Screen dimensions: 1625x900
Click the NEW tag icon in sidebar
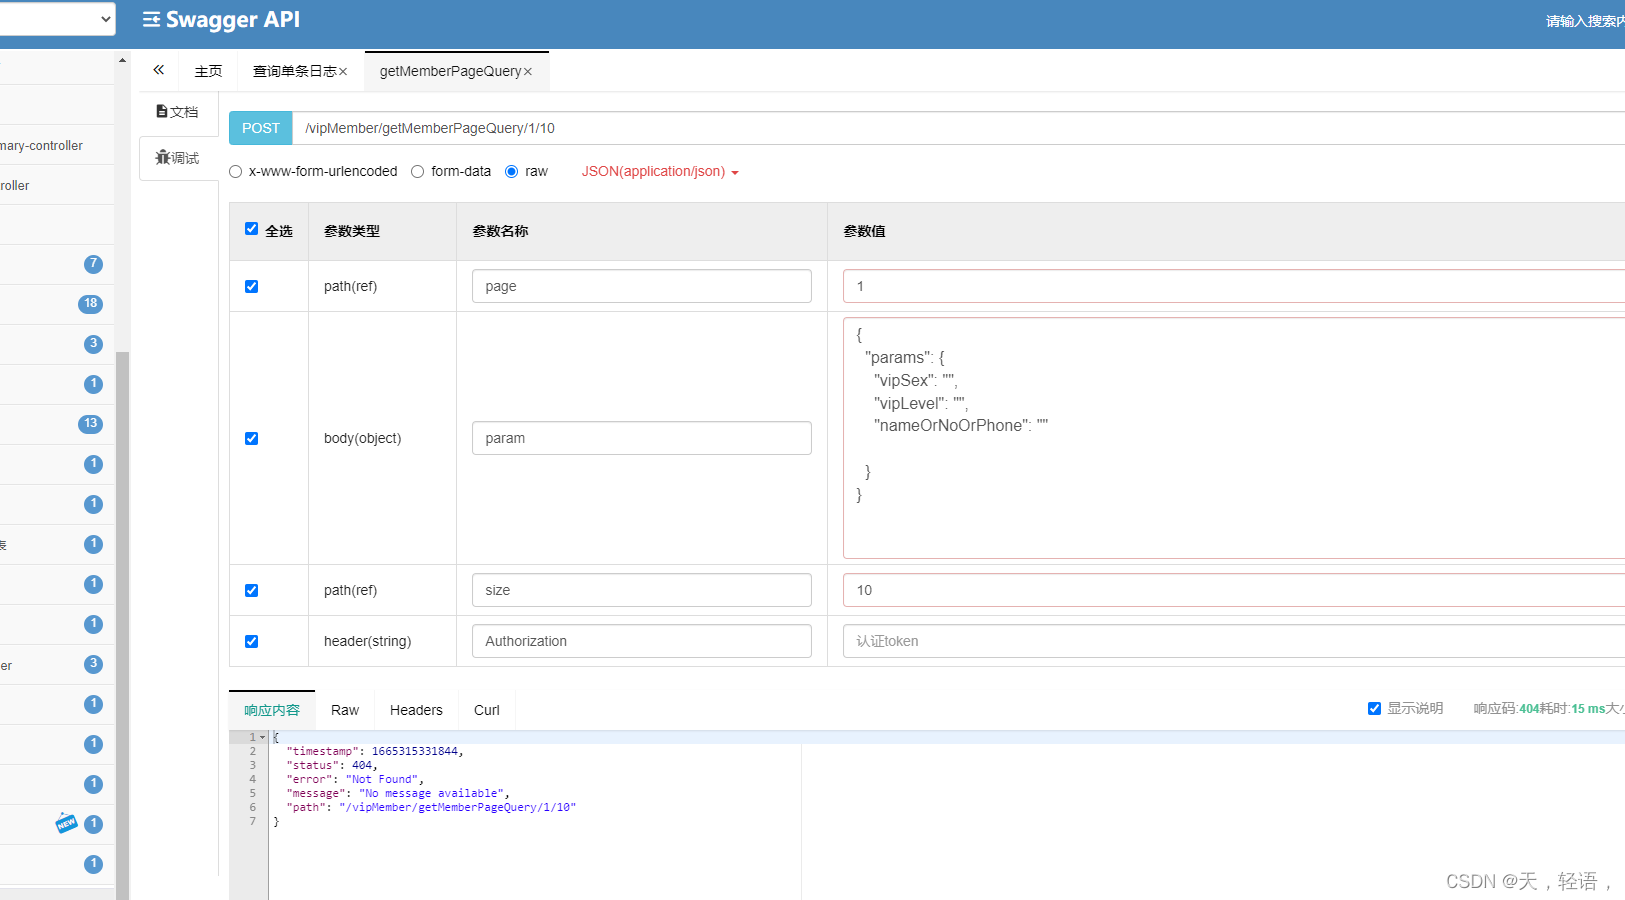(x=66, y=823)
